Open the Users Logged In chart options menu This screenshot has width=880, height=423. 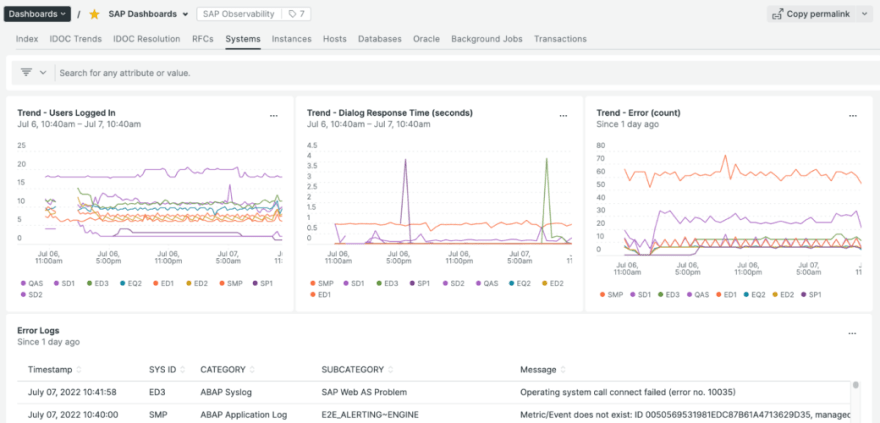pyautogui.click(x=274, y=116)
